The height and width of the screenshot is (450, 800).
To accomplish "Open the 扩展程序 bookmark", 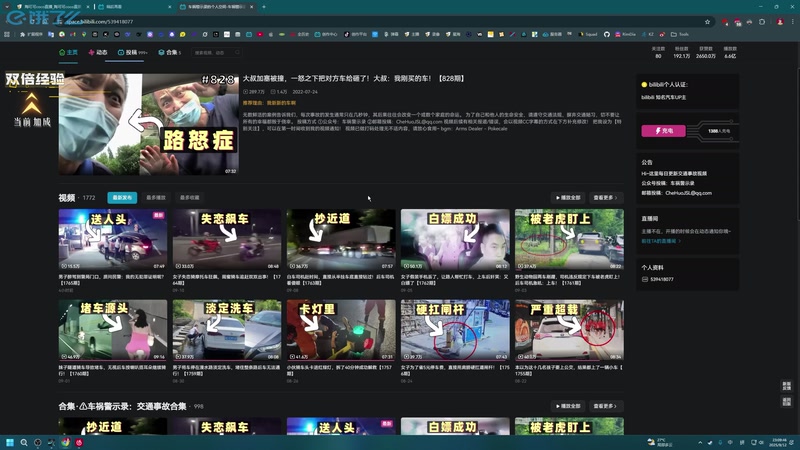I will pos(32,35).
